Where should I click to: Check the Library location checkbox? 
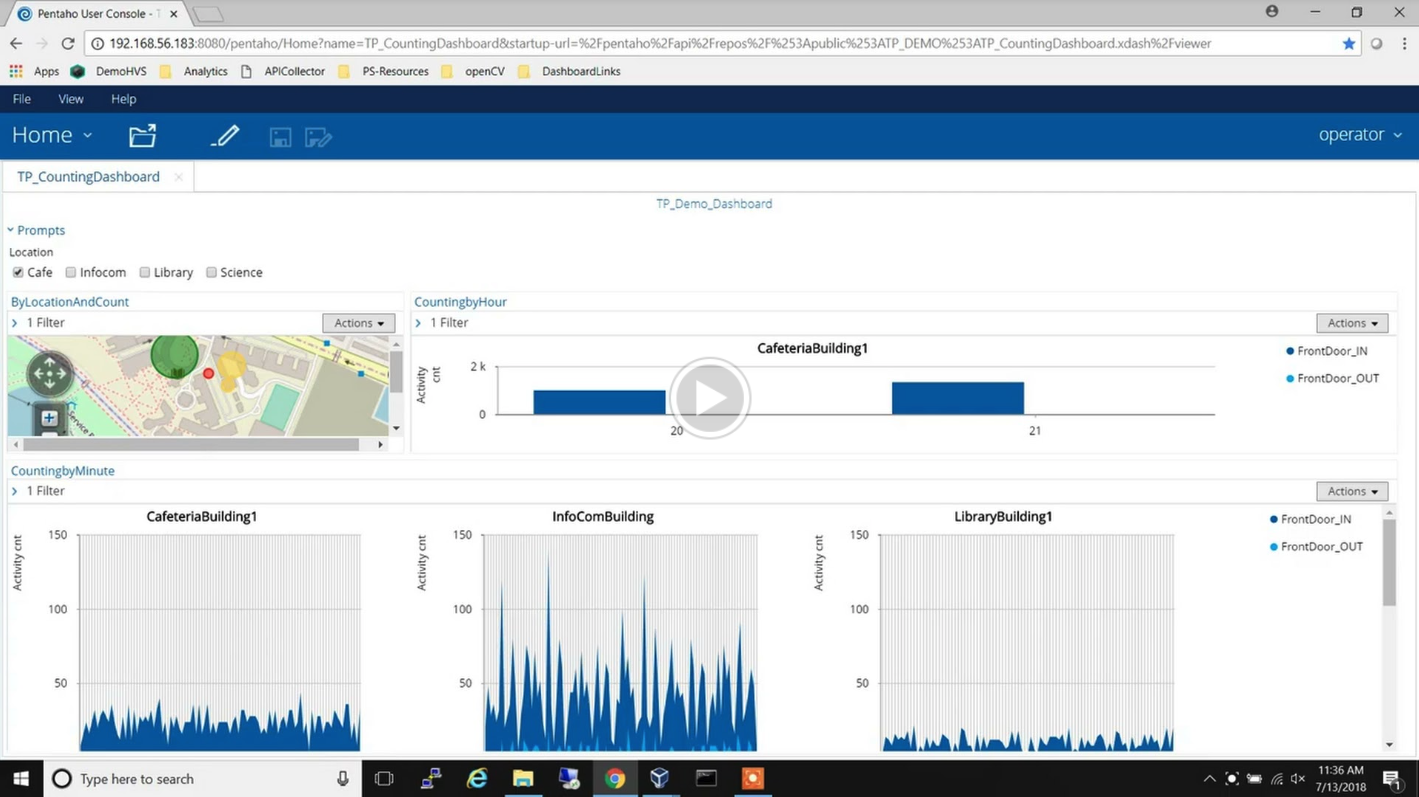145,272
